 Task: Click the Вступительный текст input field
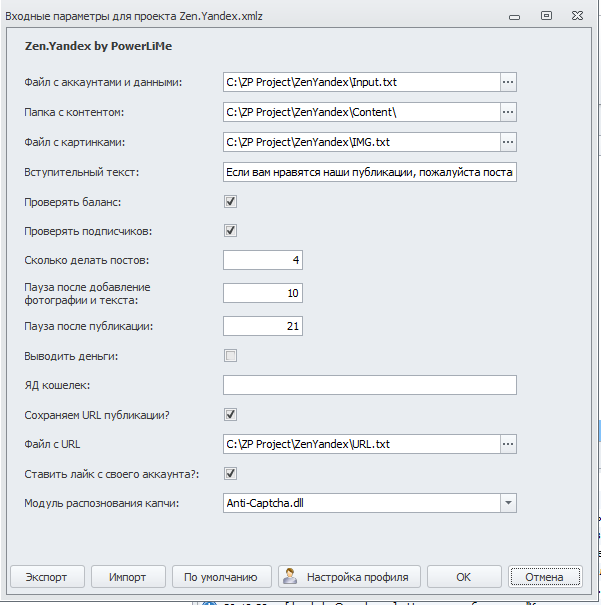click(370, 172)
